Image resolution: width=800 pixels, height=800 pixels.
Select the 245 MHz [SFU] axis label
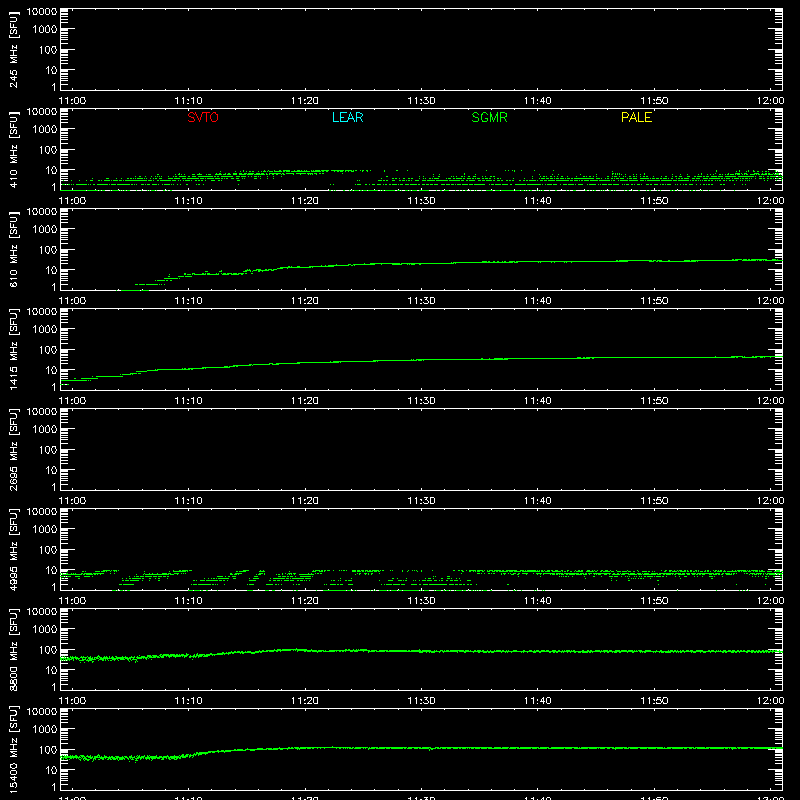point(13,50)
